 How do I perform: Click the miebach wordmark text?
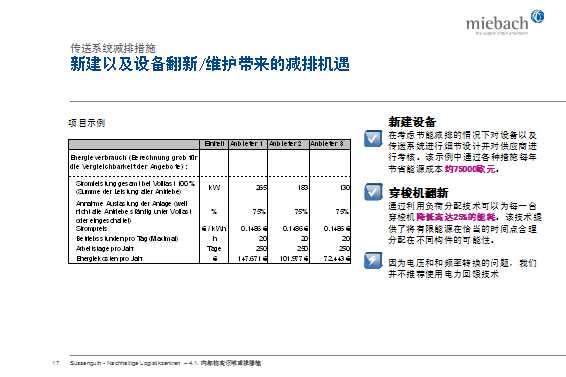[497, 23]
